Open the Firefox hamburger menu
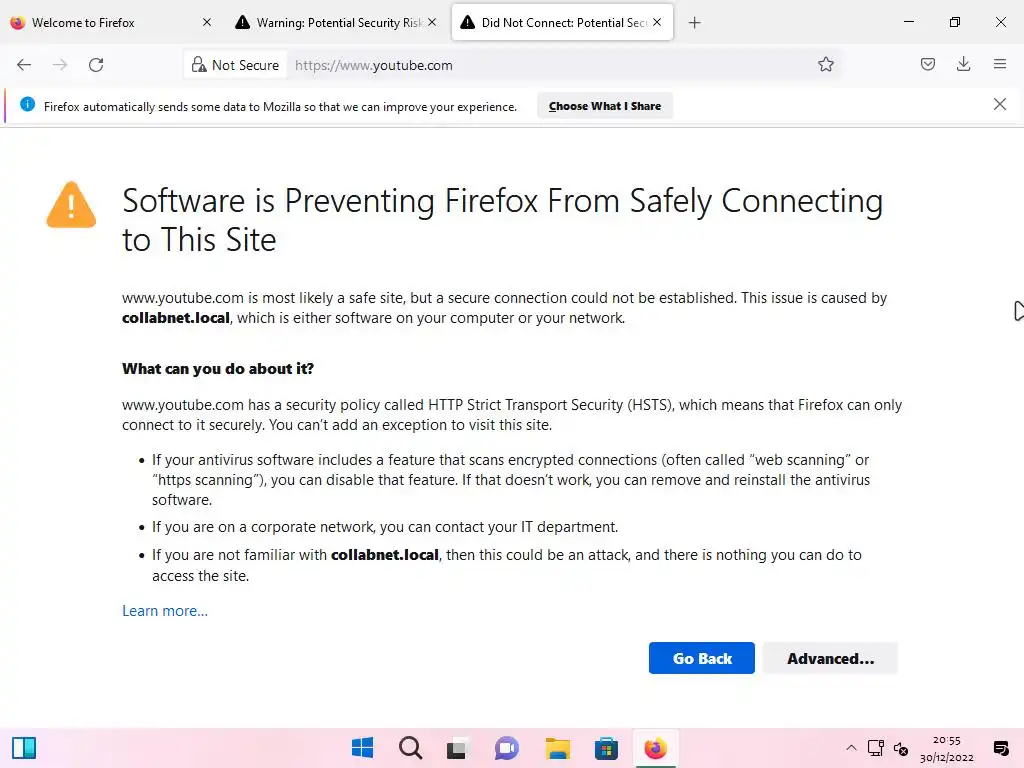 pos(999,65)
